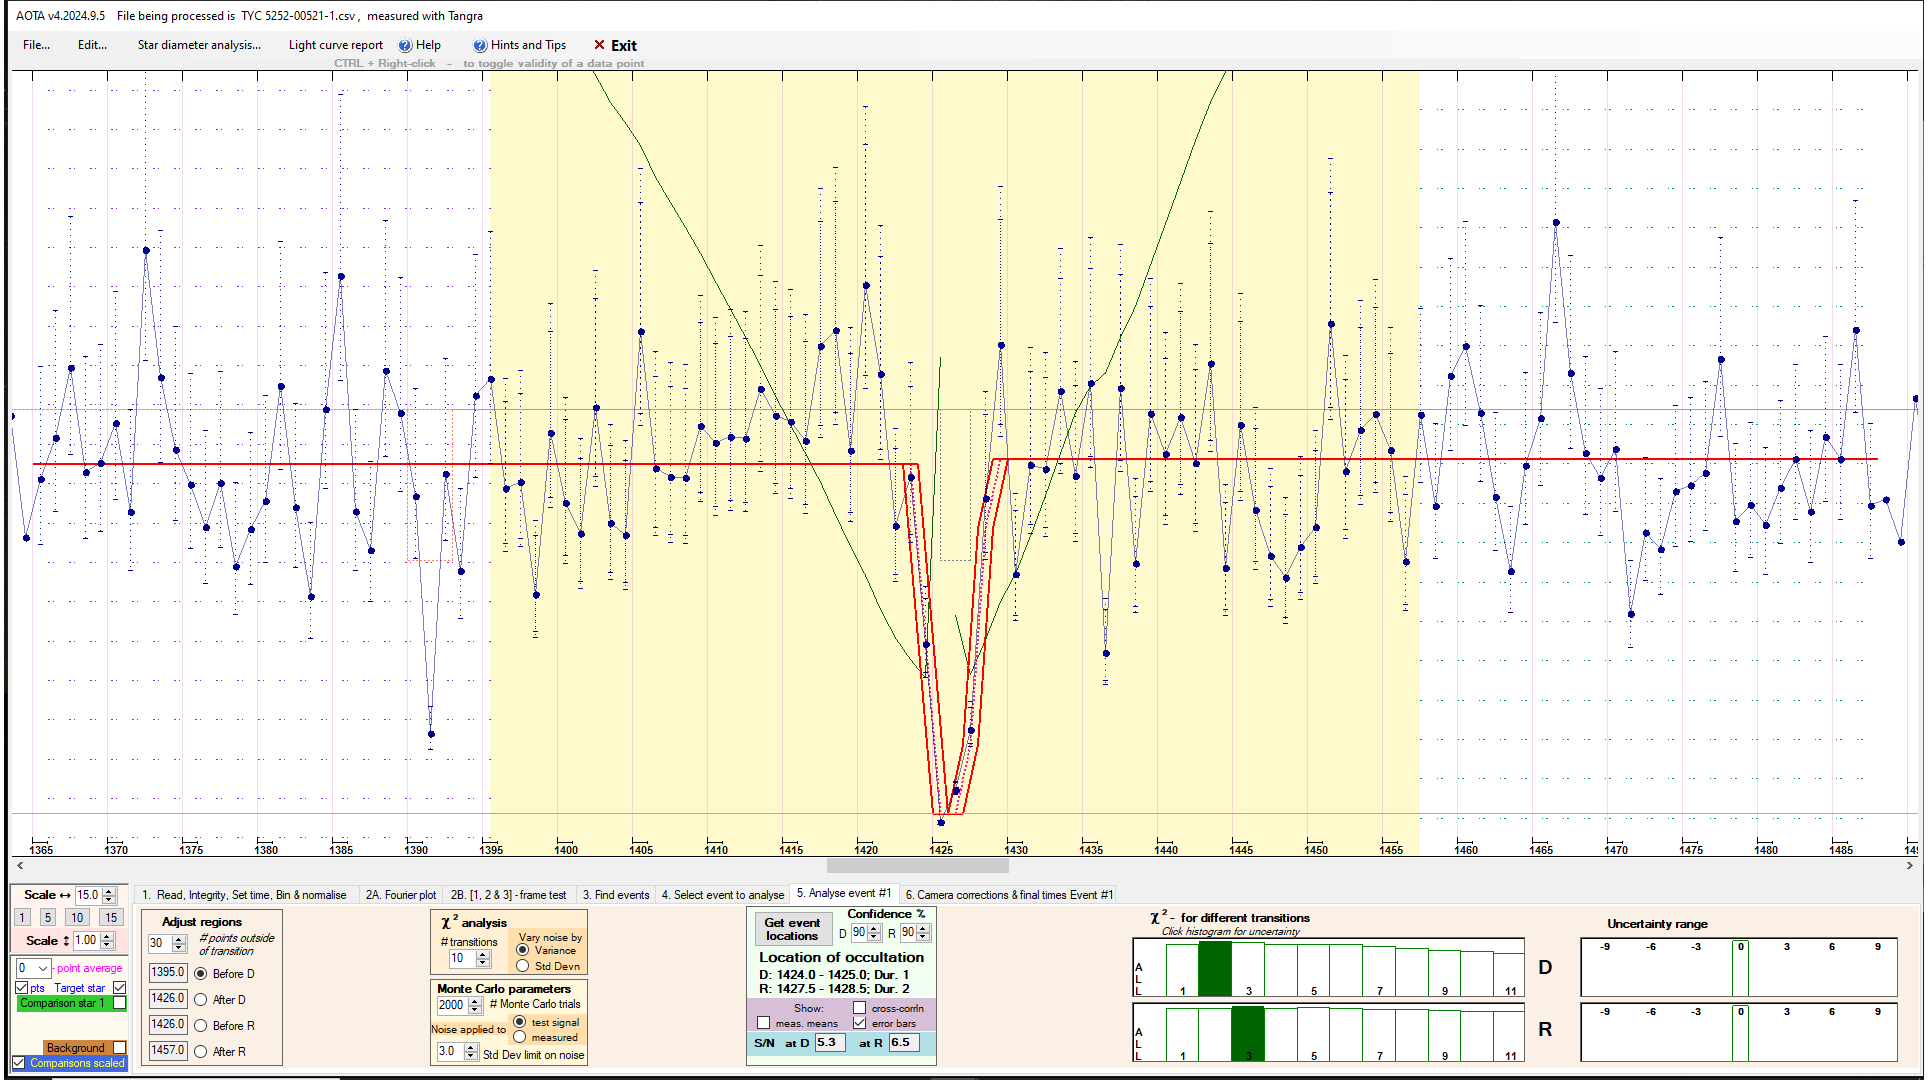Click bar 5 in D chi-square histogram

pos(1313,969)
